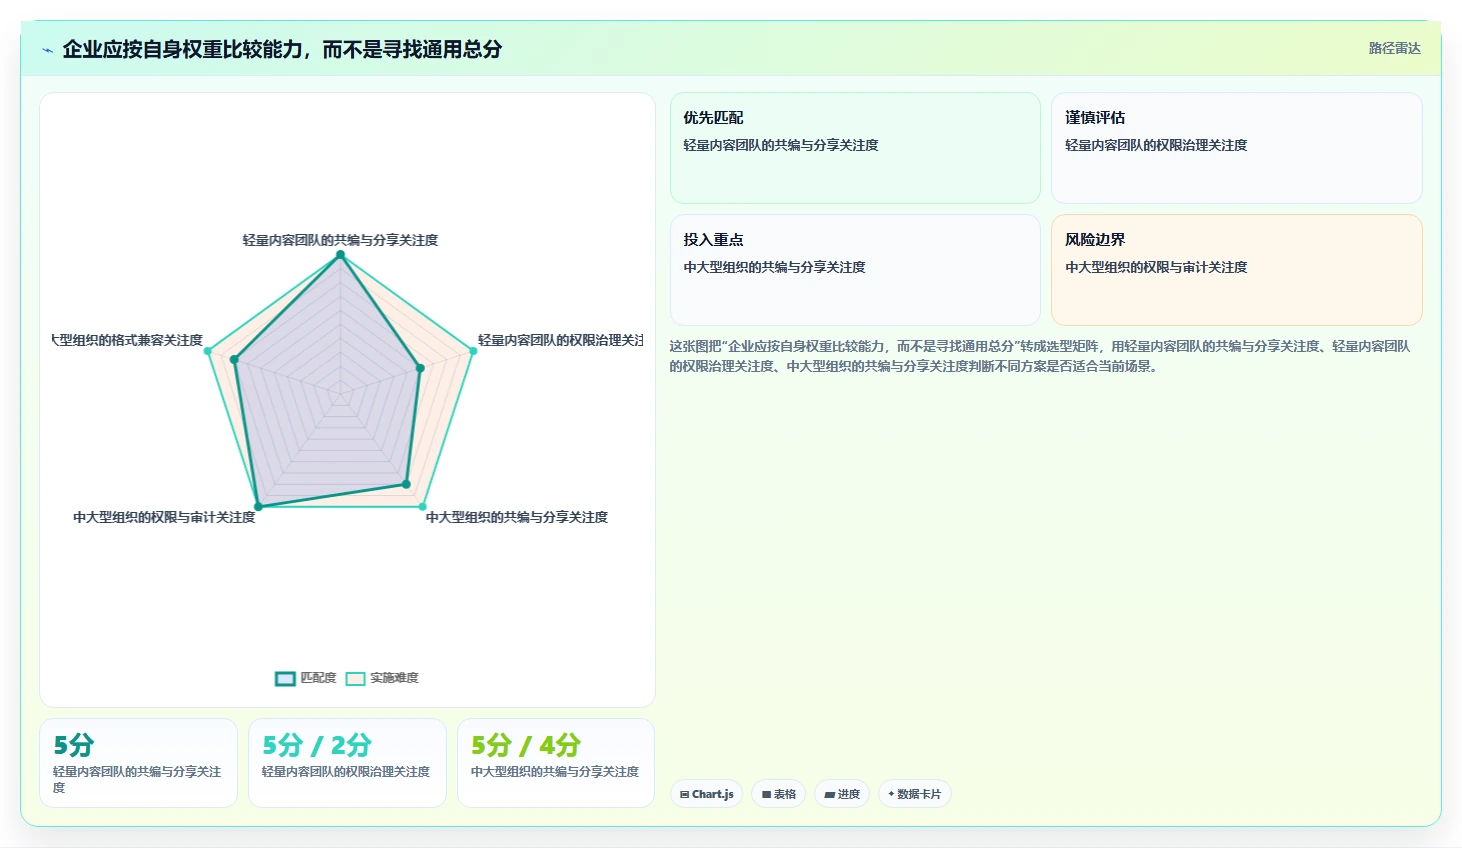Click the top data point of the radar chart
The image size is (1462, 848).
(340, 255)
